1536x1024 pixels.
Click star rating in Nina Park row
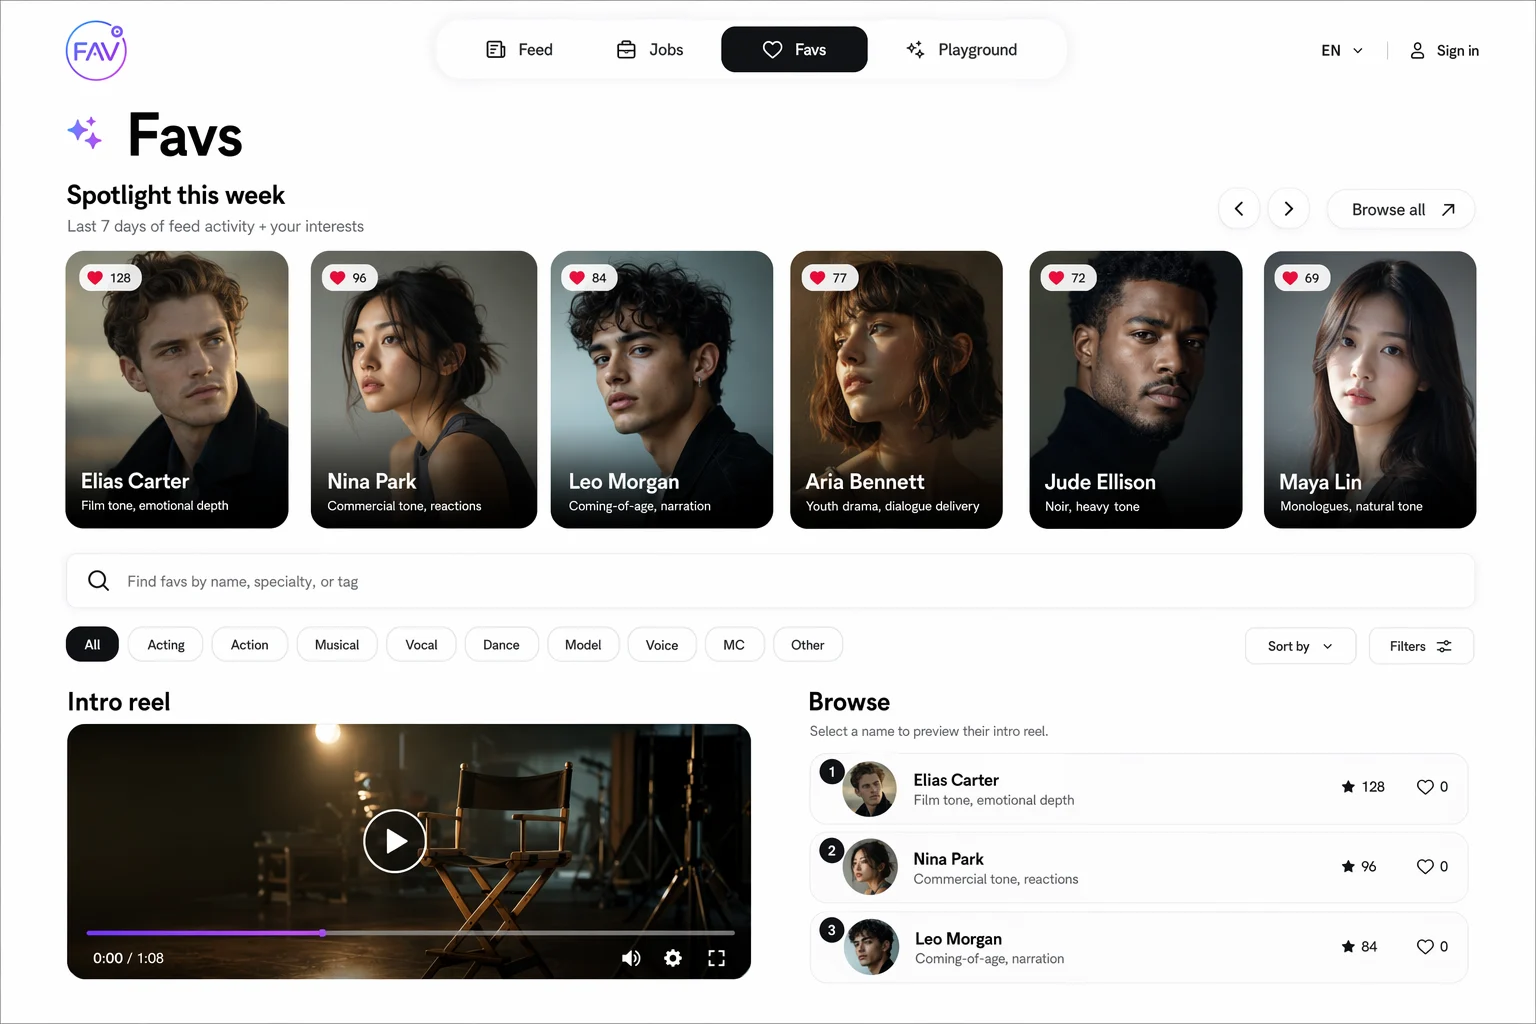pos(1359,866)
